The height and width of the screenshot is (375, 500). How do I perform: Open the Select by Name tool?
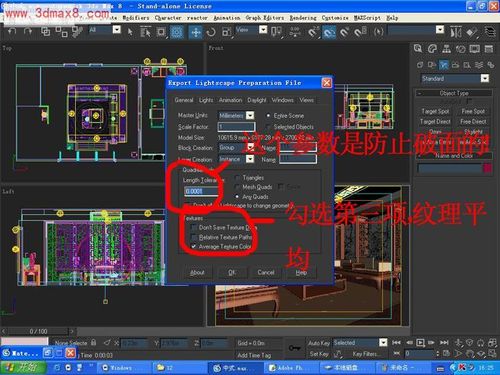click(145, 32)
